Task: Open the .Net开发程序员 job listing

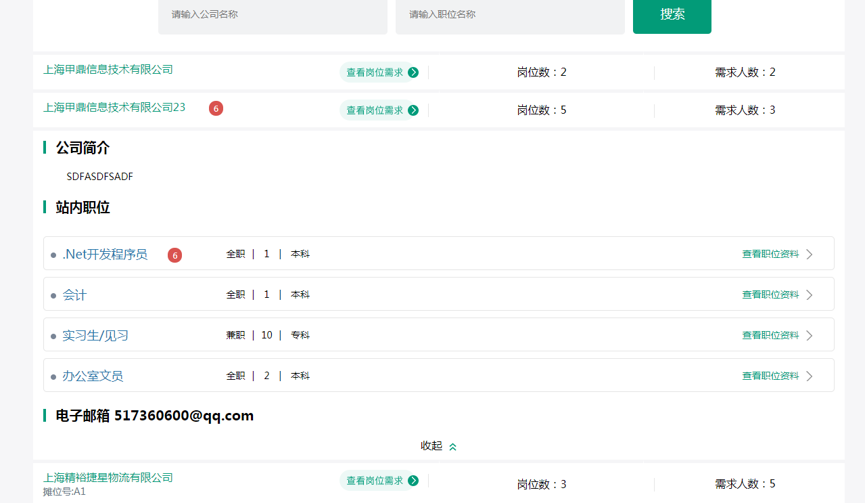Action: (104, 255)
